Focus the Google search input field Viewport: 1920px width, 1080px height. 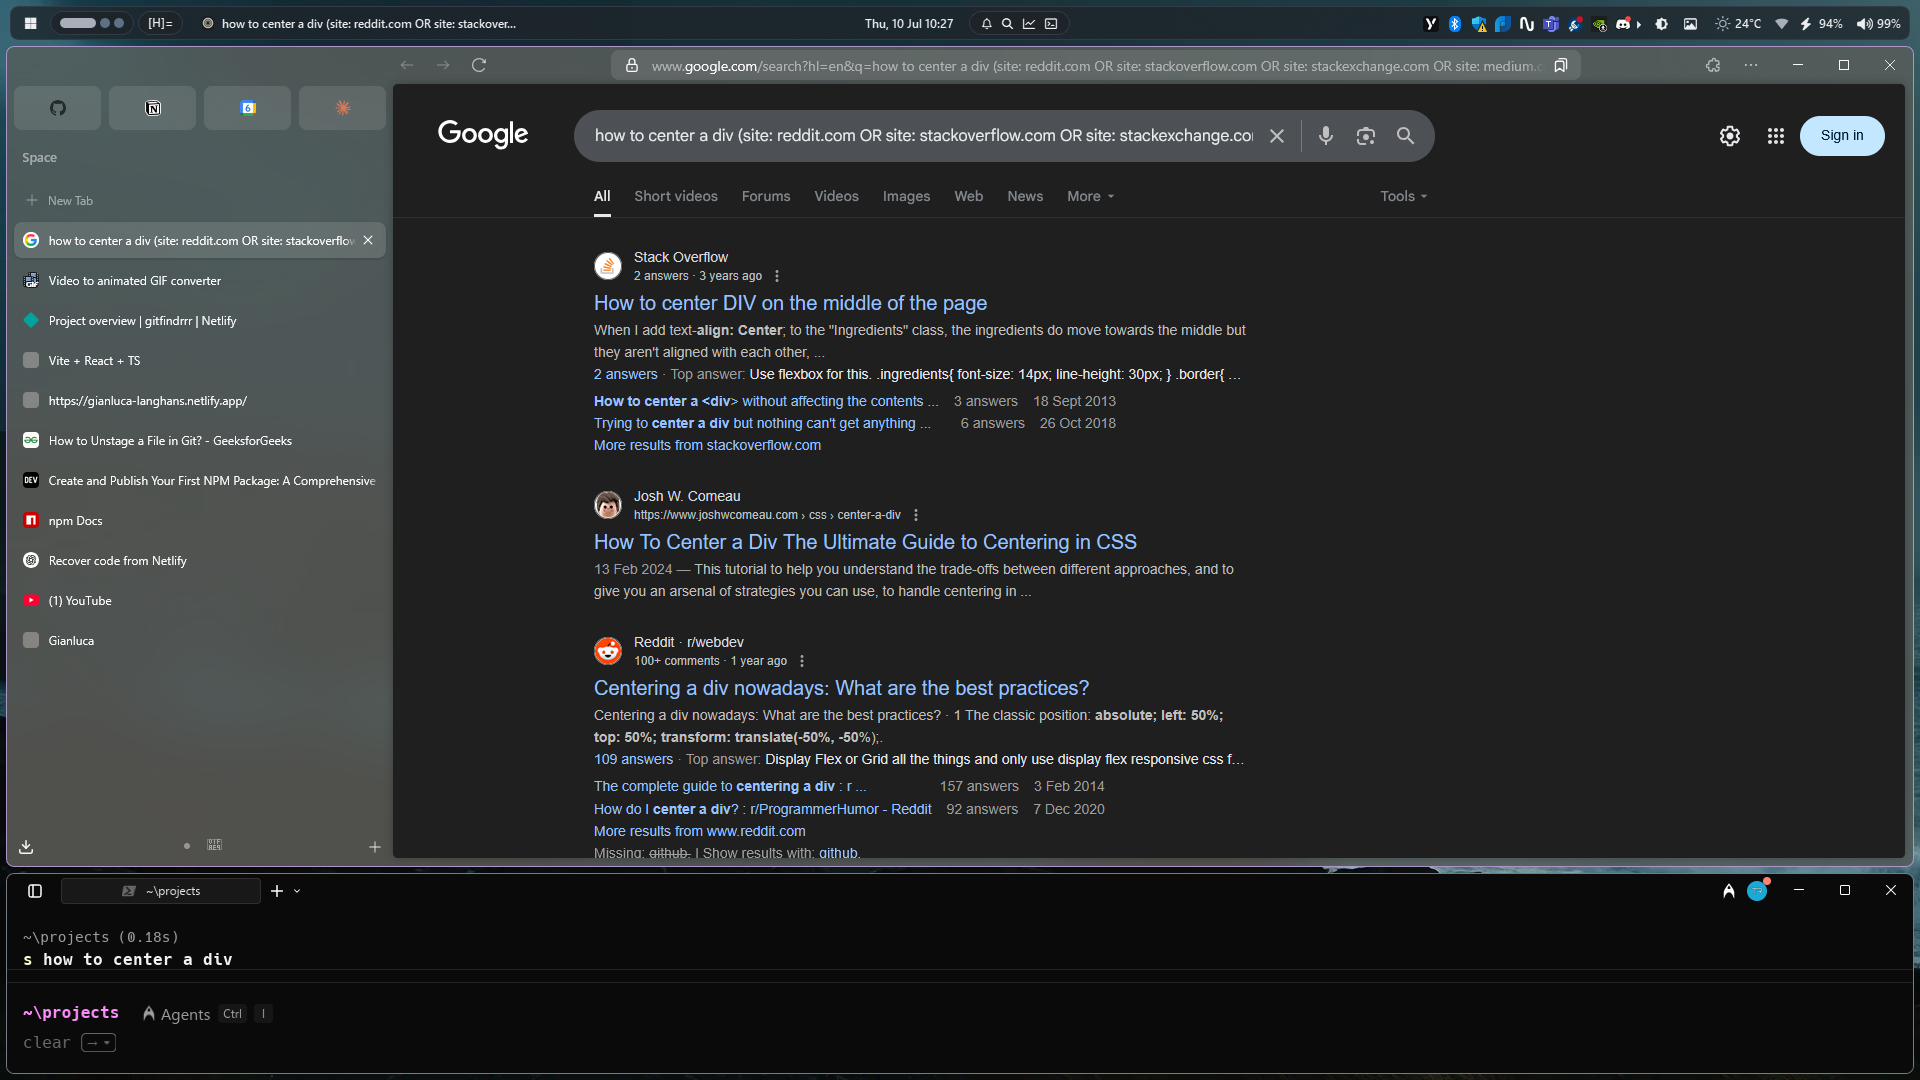click(923, 136)
